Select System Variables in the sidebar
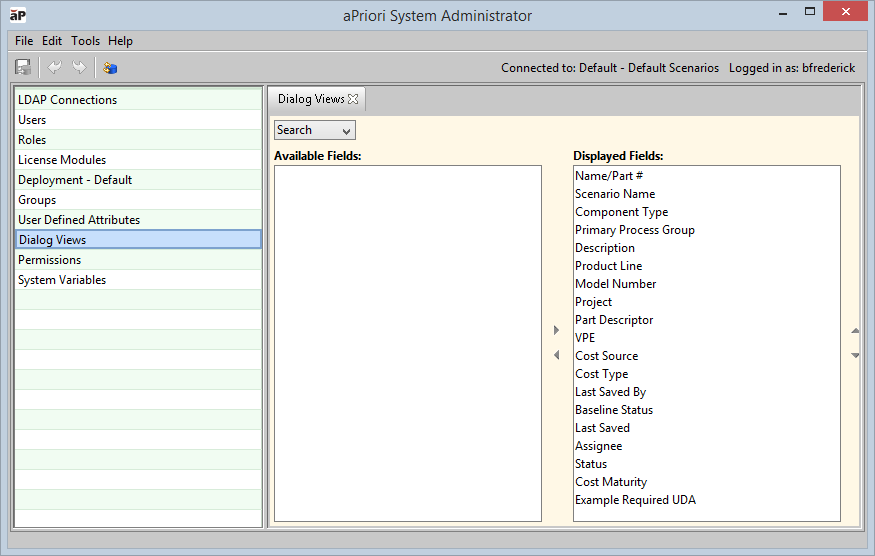 [62, 280]
